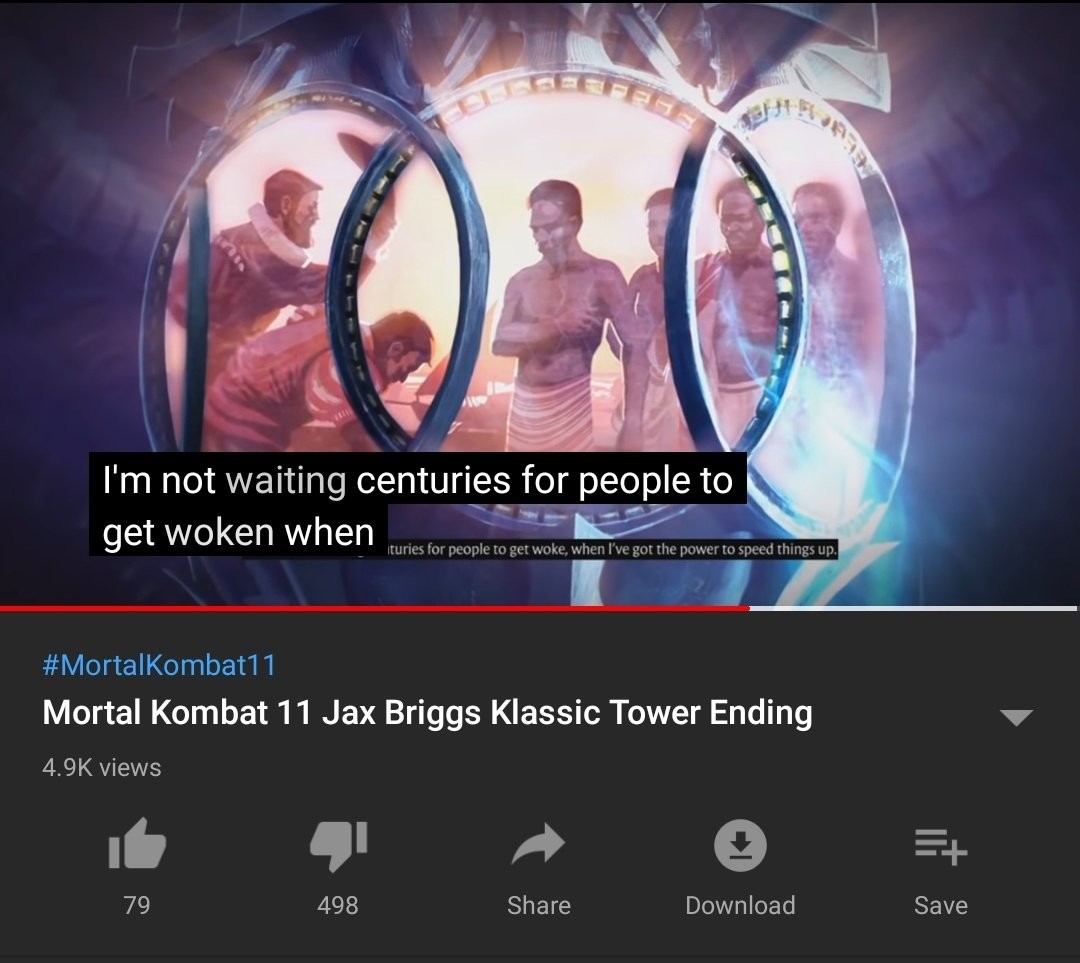The image size is (1080, 963).
Task: Click the video title Mortal Kombat 11 Jax Briggs
Action: point(427,712)
